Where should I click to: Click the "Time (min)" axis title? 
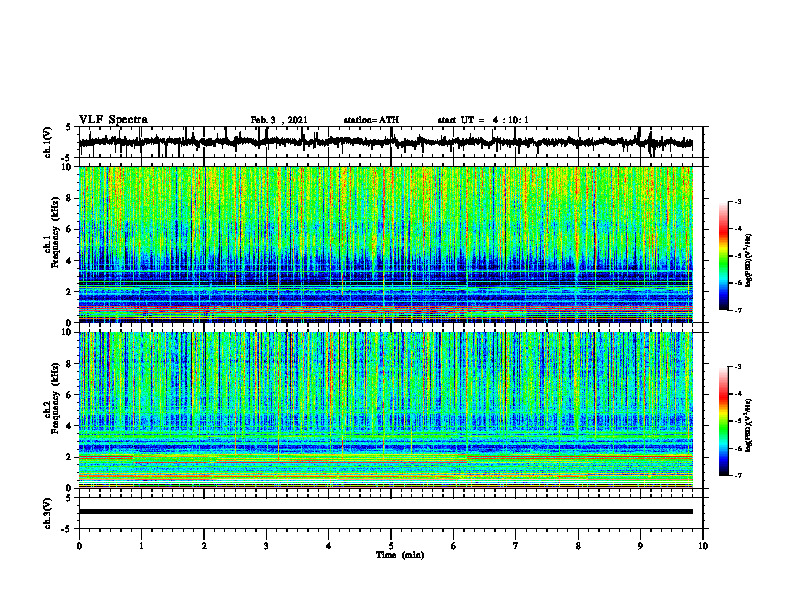(400, 555)
